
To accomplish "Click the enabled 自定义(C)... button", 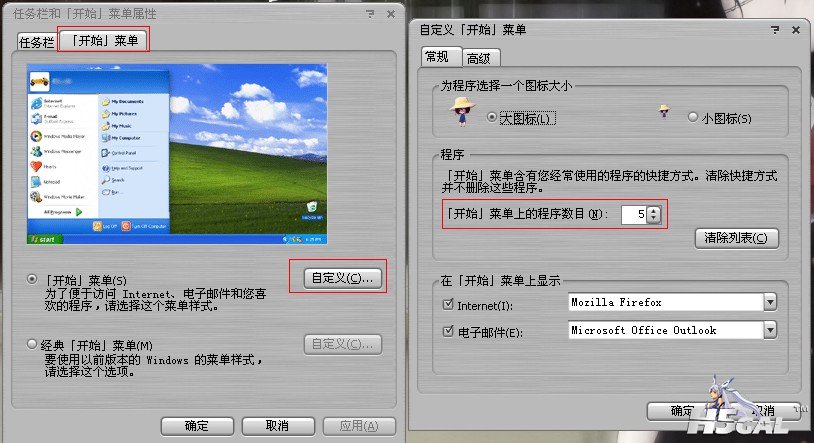I will (343, 278).
